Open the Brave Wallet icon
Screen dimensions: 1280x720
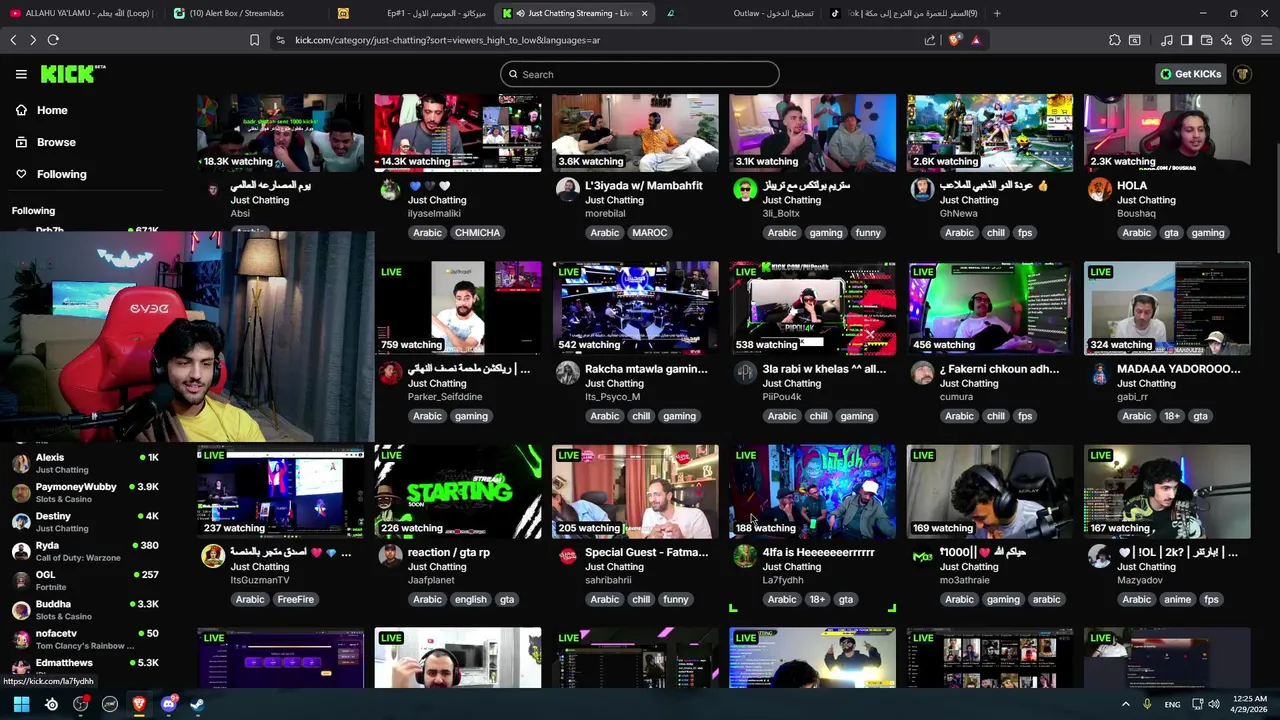(1206, 40)
